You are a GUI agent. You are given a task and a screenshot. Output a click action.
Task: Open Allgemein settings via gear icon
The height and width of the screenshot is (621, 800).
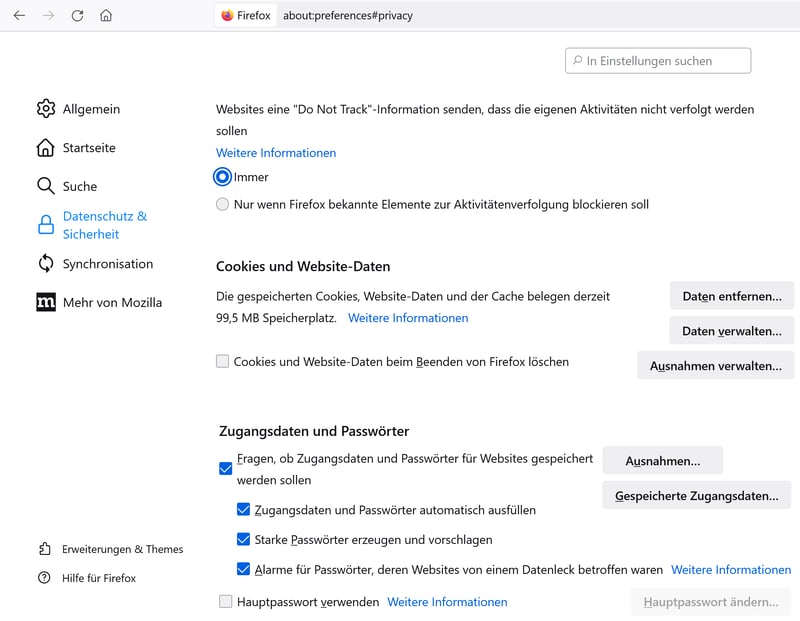point(46,109)
